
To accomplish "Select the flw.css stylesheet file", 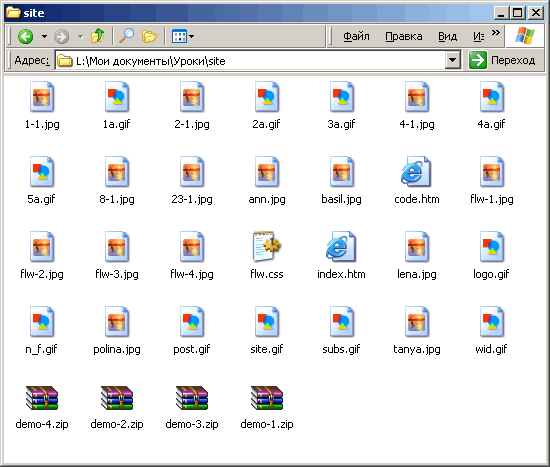I will [x=267, y=255].
